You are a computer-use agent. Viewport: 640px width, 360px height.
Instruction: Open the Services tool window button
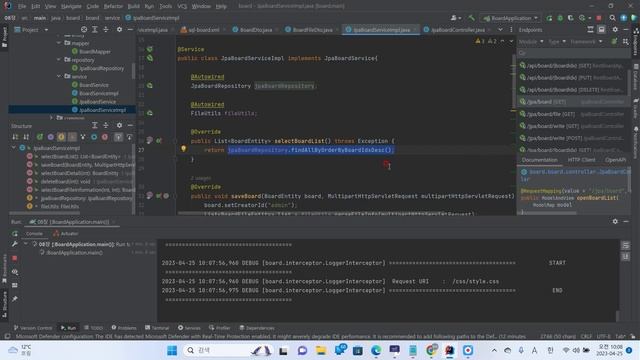coord(189,328)
